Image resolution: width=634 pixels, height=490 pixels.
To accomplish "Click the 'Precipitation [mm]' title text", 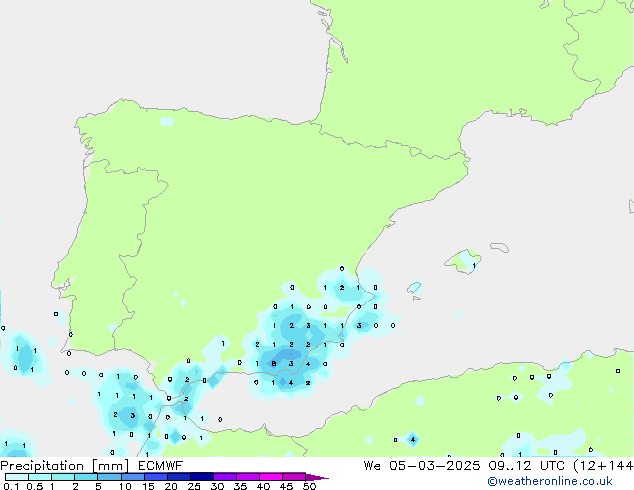I will coord(64,466).
